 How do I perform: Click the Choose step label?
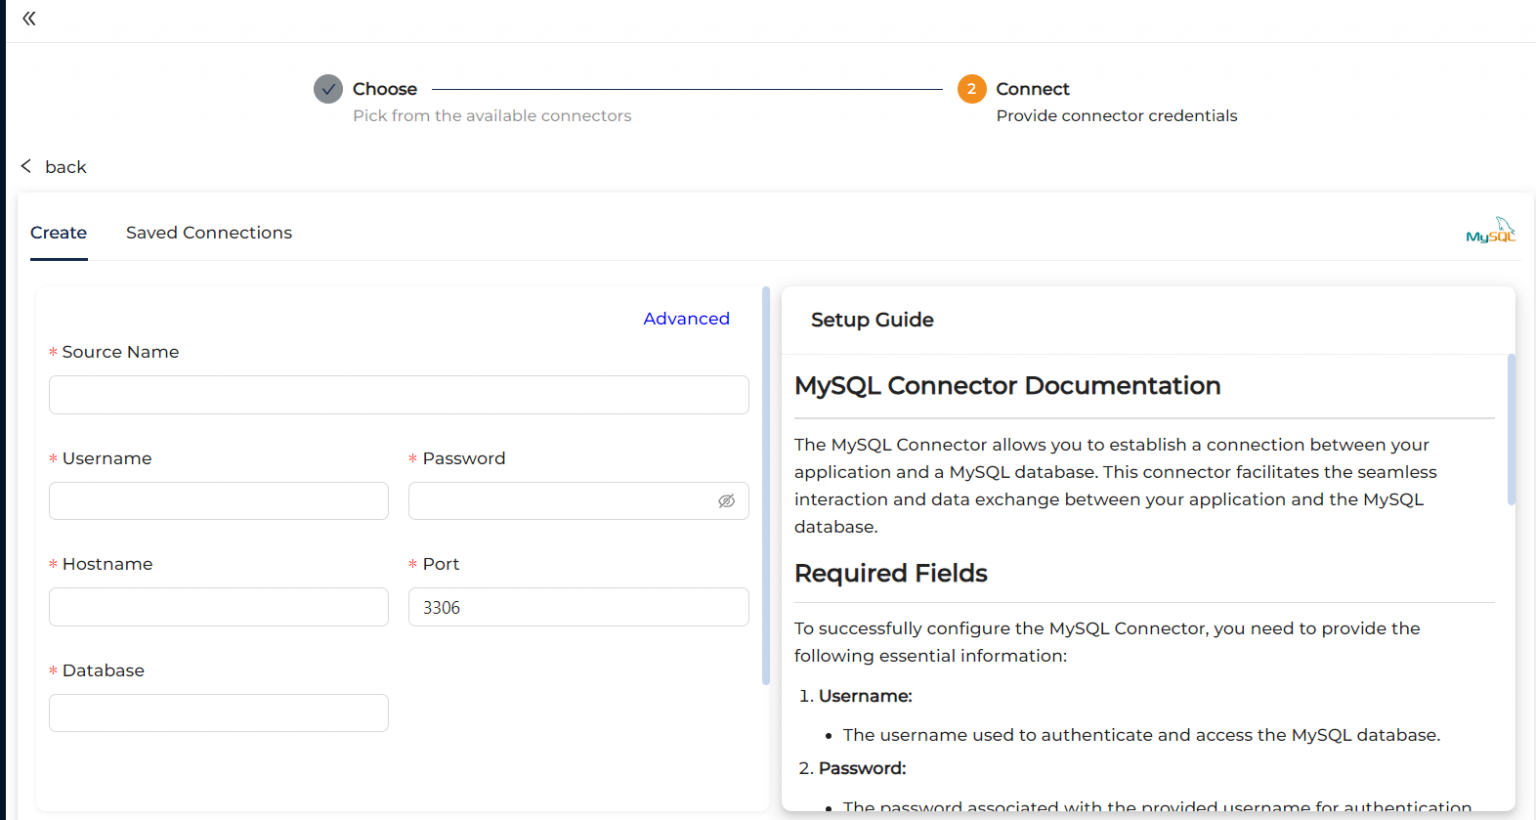pyautogui.click(x=385, y=89)
